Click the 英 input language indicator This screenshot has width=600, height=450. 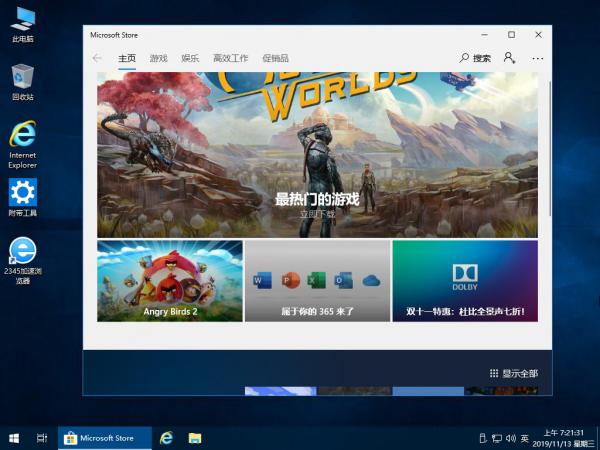pos(525,438)
